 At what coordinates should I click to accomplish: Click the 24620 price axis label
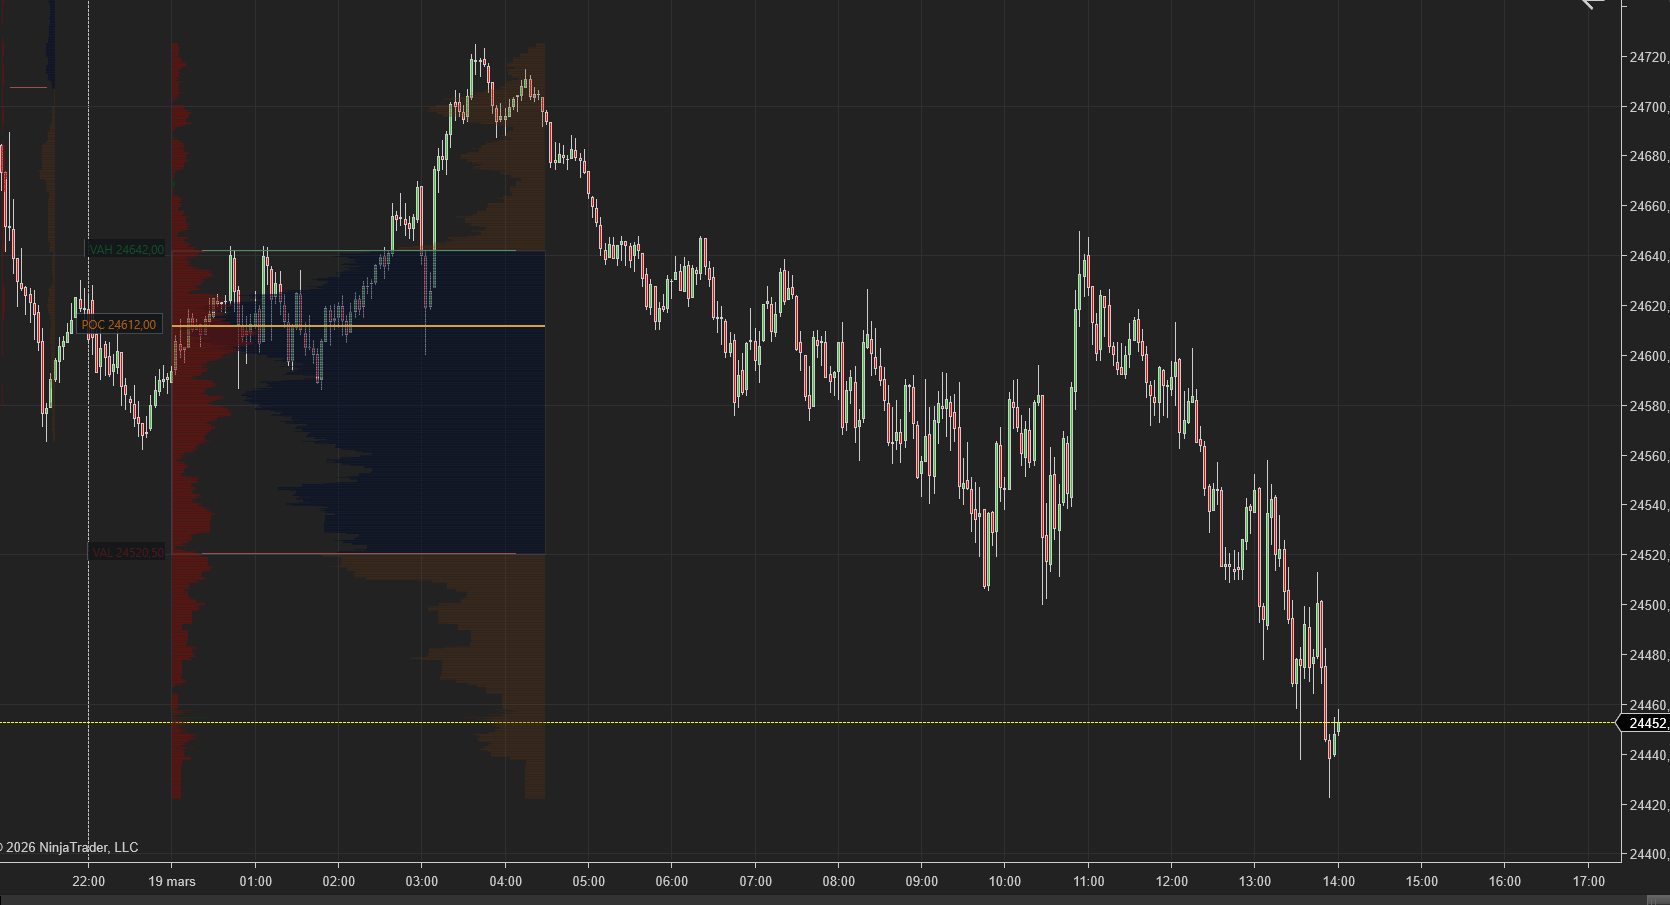1649,306
